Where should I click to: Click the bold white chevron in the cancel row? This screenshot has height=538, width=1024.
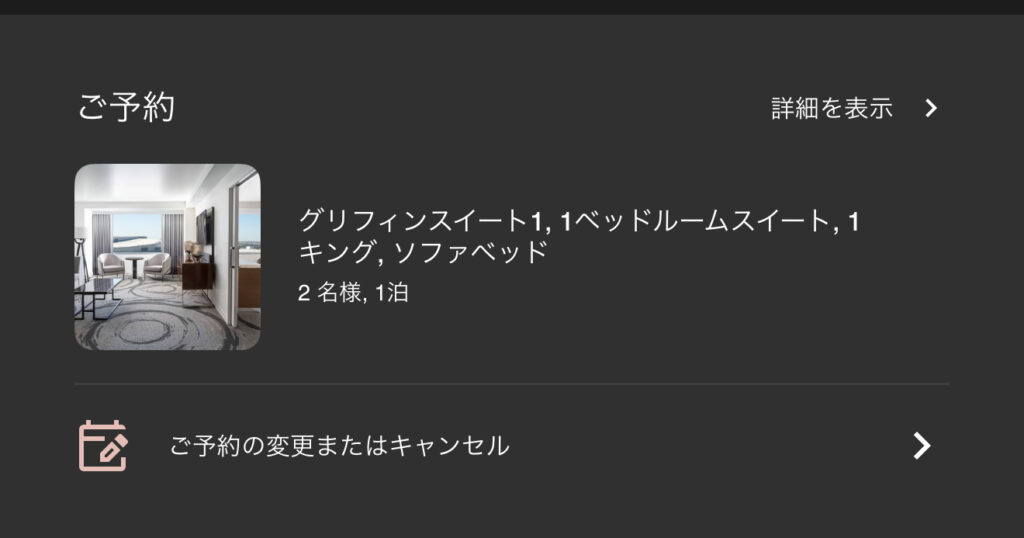click(x=921, y=446)
